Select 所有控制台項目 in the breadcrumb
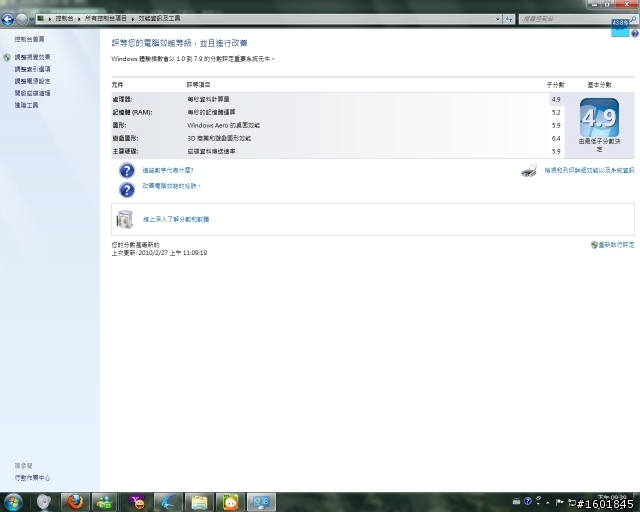This screenshot has height=512, width=640. coord(106,18)
